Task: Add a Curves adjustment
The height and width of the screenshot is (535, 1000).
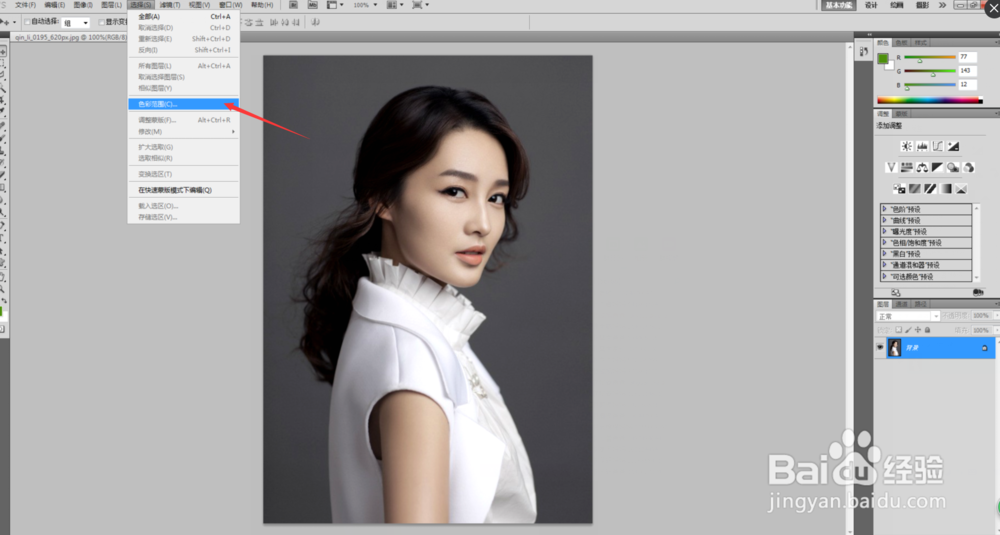Action: pos(938,147)
